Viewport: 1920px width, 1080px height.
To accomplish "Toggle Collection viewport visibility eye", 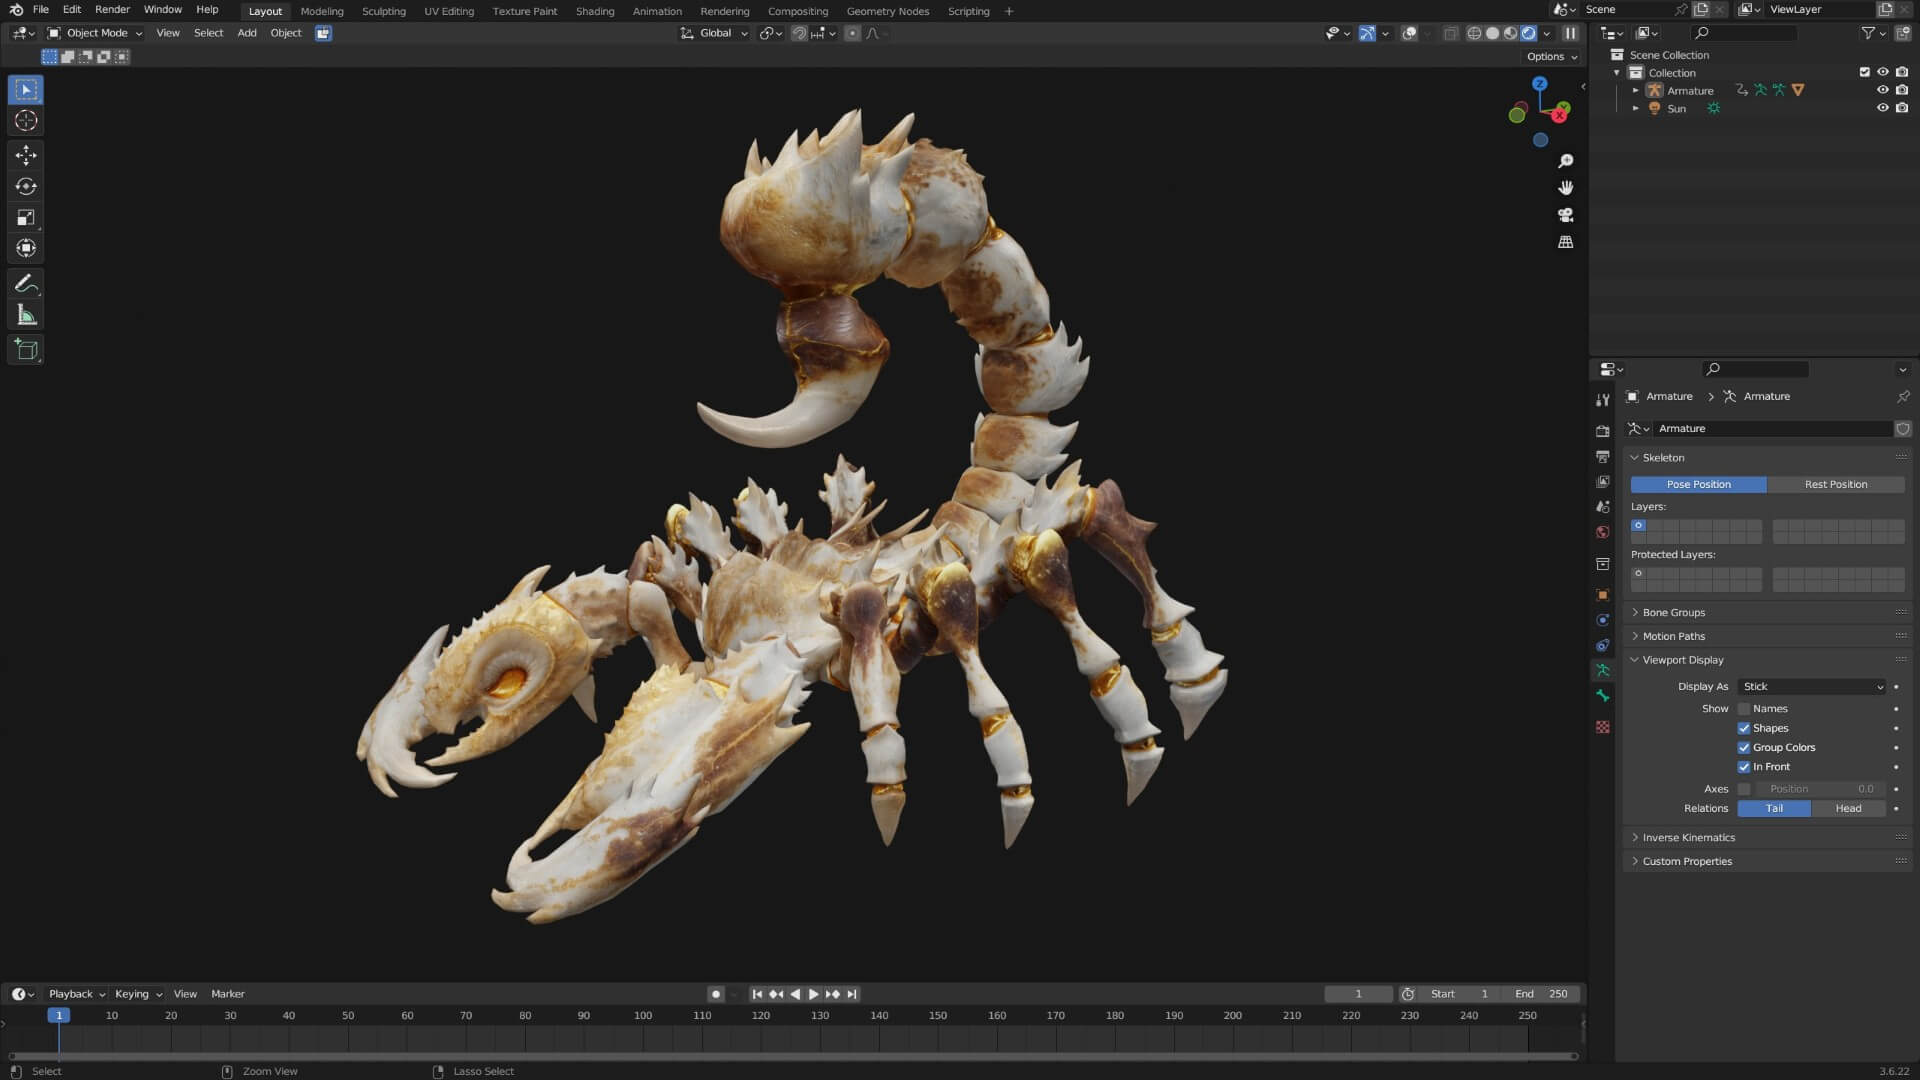I will [1882, 72].
